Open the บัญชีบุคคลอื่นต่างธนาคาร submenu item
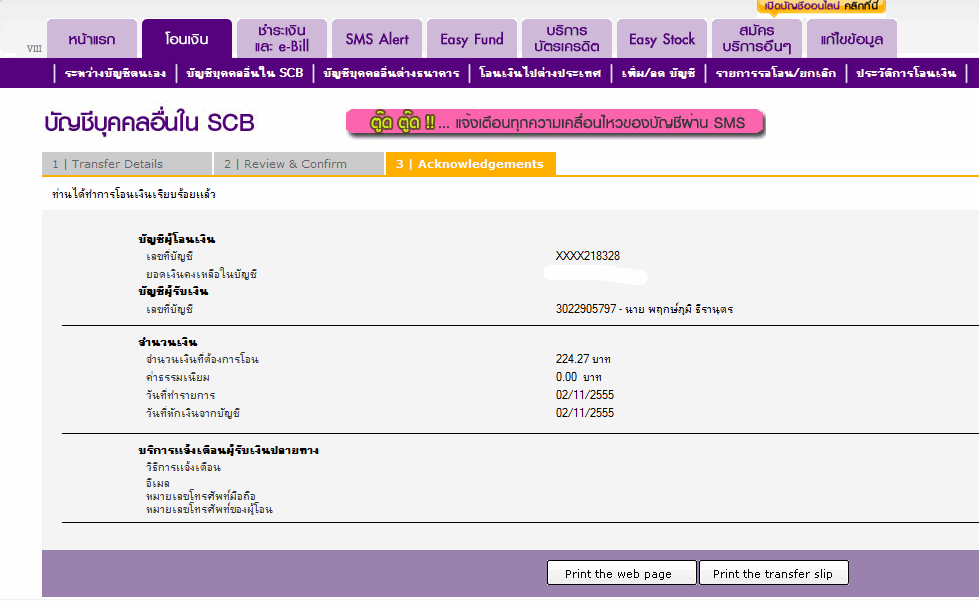 (391, 73)
